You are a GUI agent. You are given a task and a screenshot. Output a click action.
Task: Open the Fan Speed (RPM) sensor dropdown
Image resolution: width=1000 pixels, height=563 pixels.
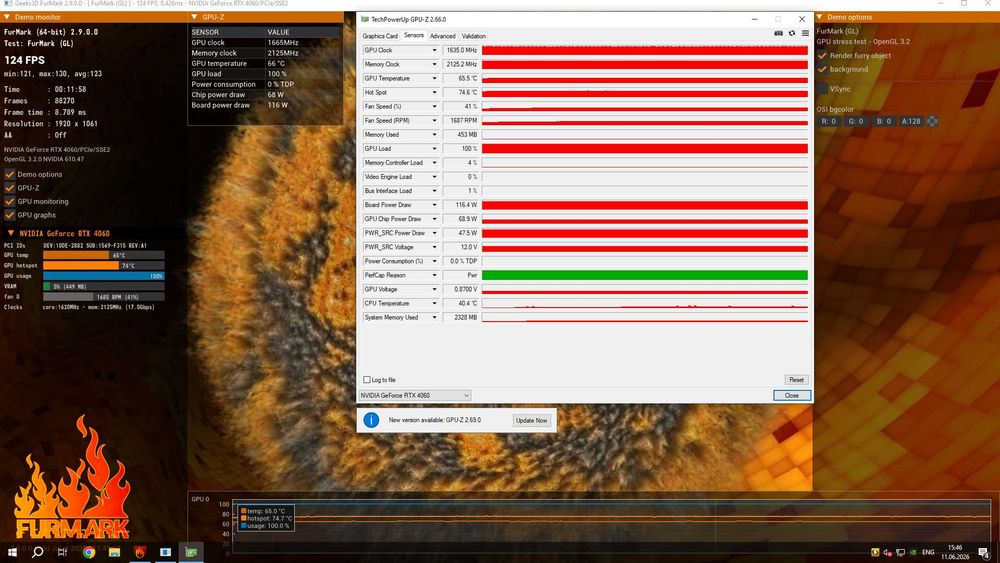(x=434, y=121)
